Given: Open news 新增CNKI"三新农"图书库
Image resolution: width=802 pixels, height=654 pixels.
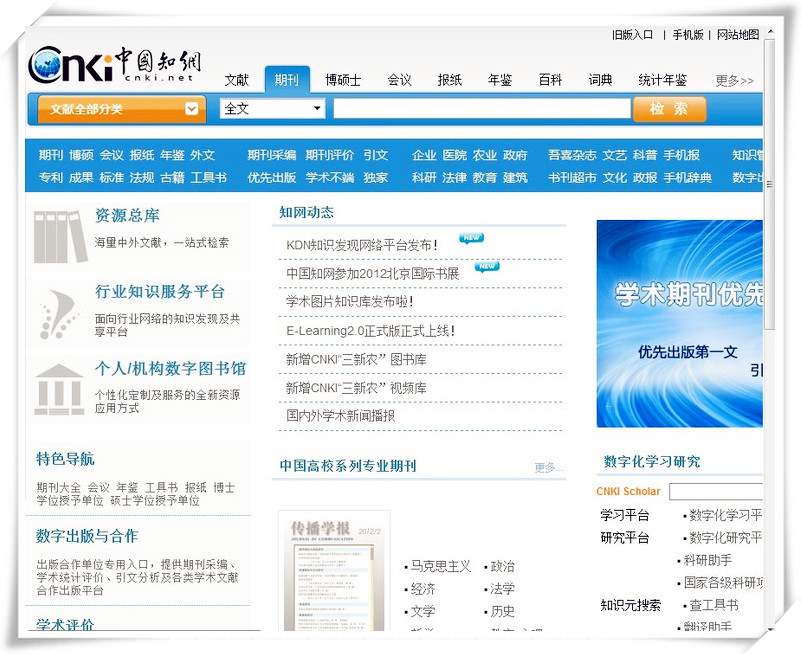Looking at the screenshot, I should pos(356,359).
